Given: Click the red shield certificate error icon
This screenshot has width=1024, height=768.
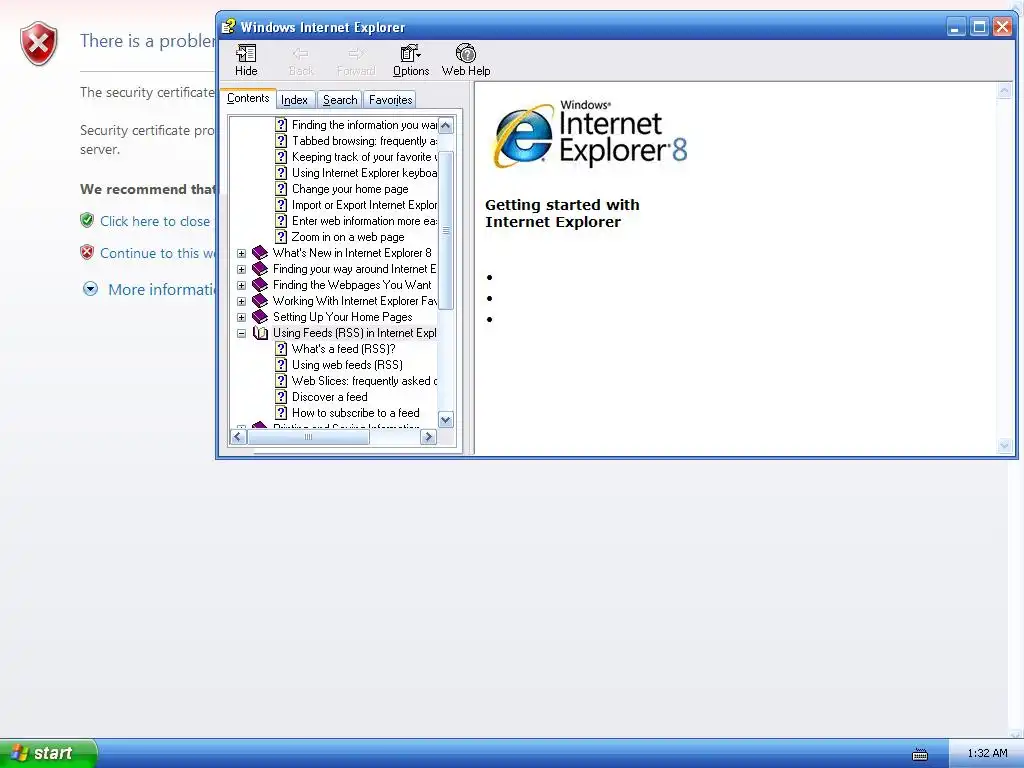Looking at the screenshot, I should [x=39, y=44].
